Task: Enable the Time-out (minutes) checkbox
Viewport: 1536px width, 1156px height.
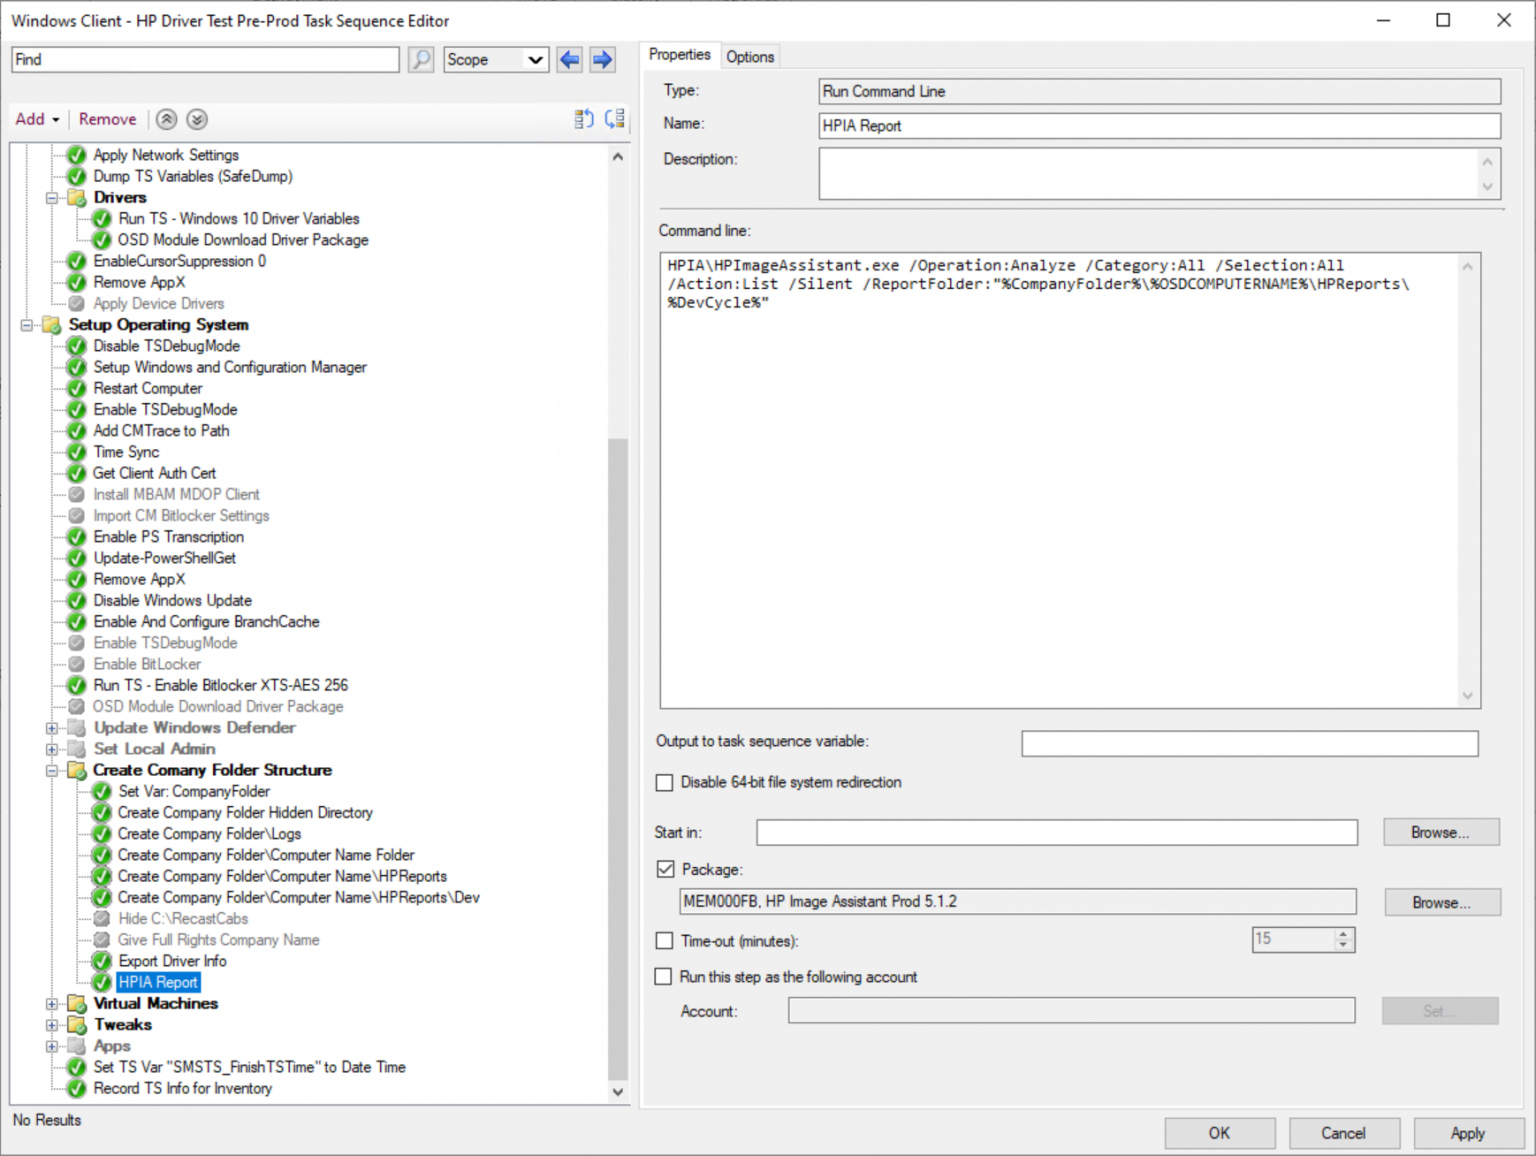Action: tap(664, 940)
